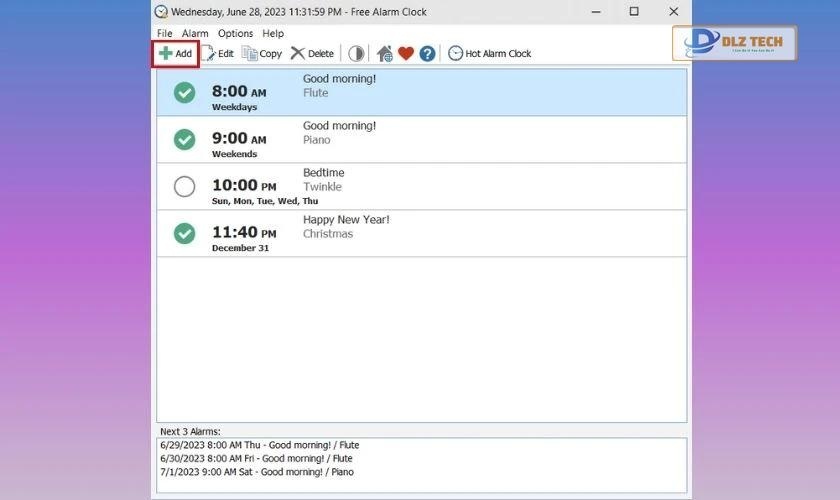Open the Alarm menu
840x500 pixels.
coord(195,33)
